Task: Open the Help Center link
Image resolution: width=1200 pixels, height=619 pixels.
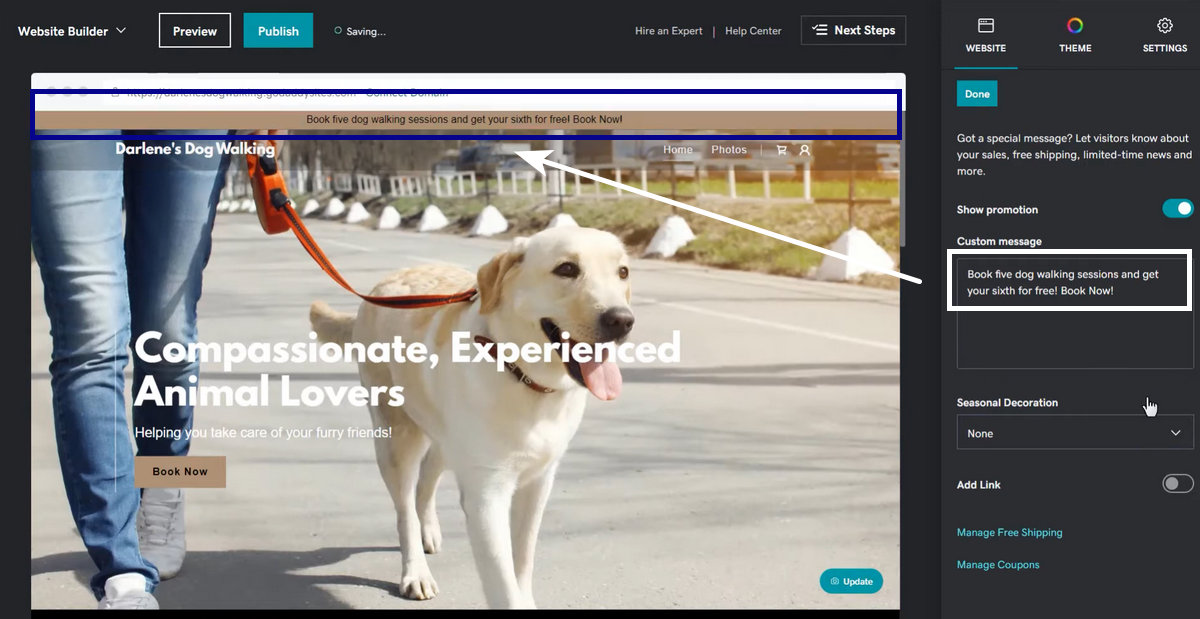Action: coord(753,31)
